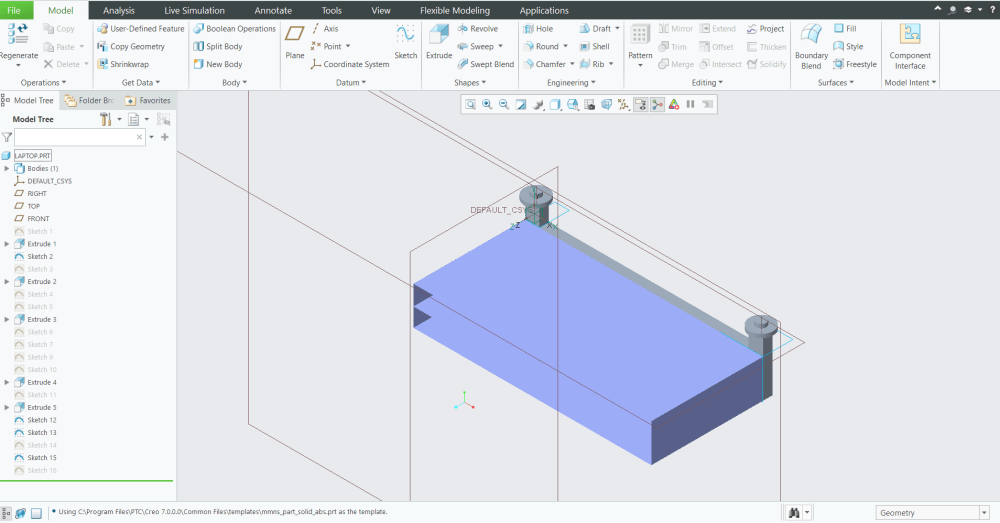This screenshot has height=523, width=1000.
Task: Click the Coordinate System button
Action: [x=350, y=64]
